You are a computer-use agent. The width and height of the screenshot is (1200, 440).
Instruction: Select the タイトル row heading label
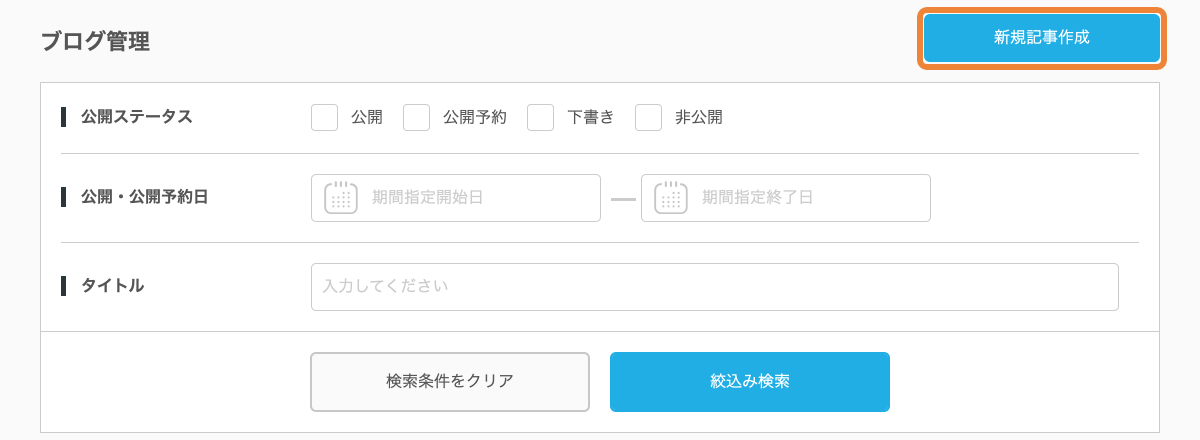tap(113, 286)
